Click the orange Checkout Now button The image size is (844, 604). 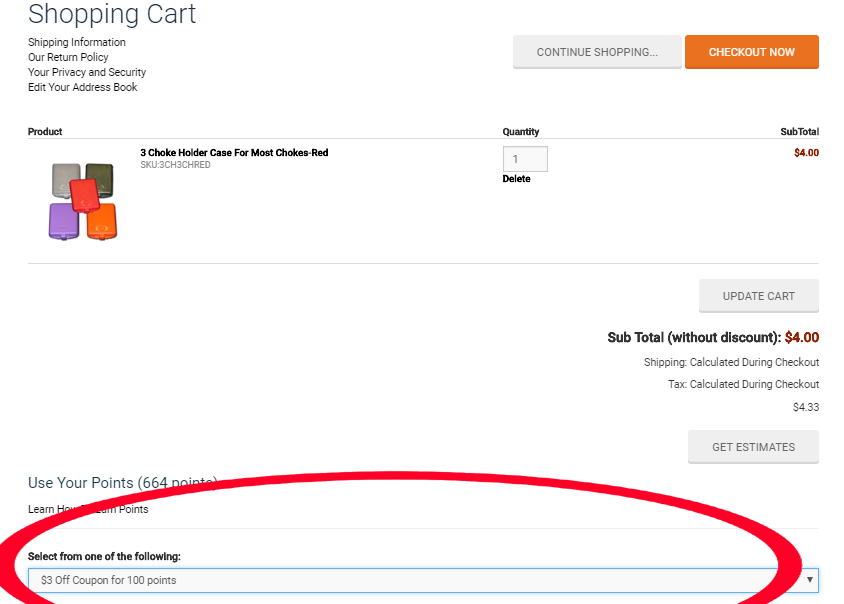pyautogui.click(x=751, y=52)
